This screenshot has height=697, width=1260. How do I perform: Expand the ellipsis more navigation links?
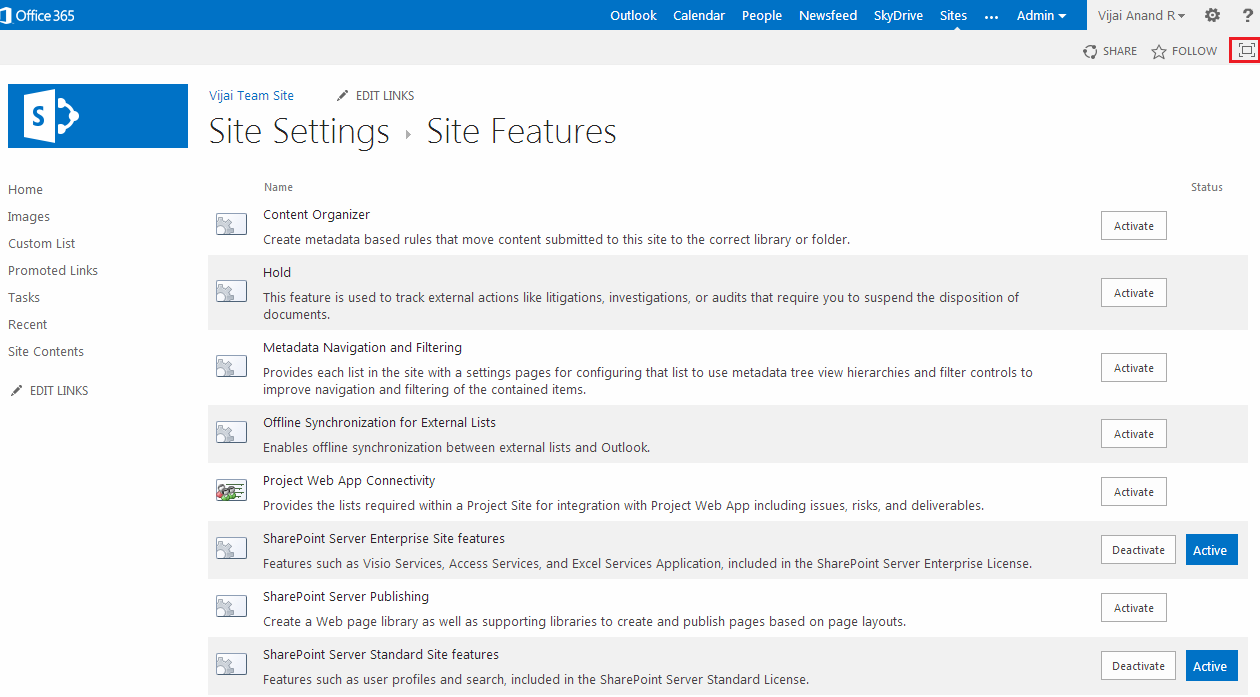pos(991,16)
